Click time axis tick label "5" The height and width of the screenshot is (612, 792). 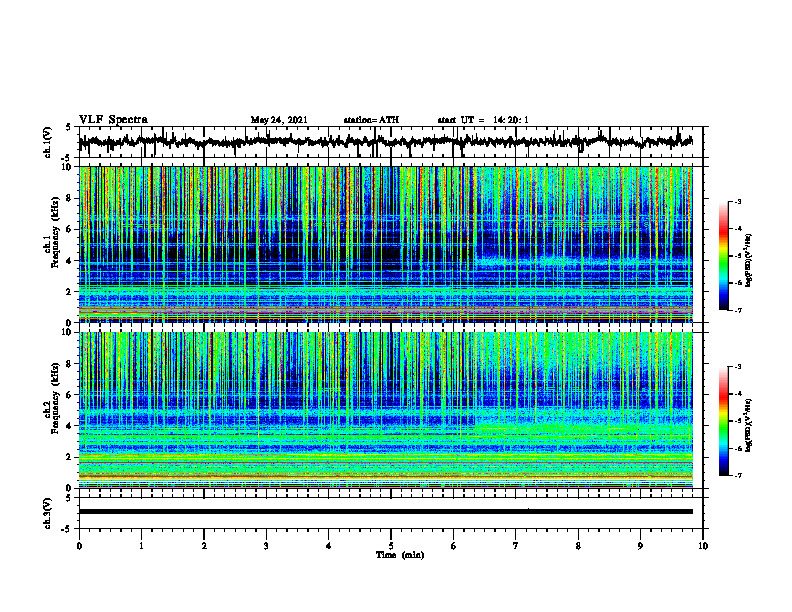coord(391,546)
